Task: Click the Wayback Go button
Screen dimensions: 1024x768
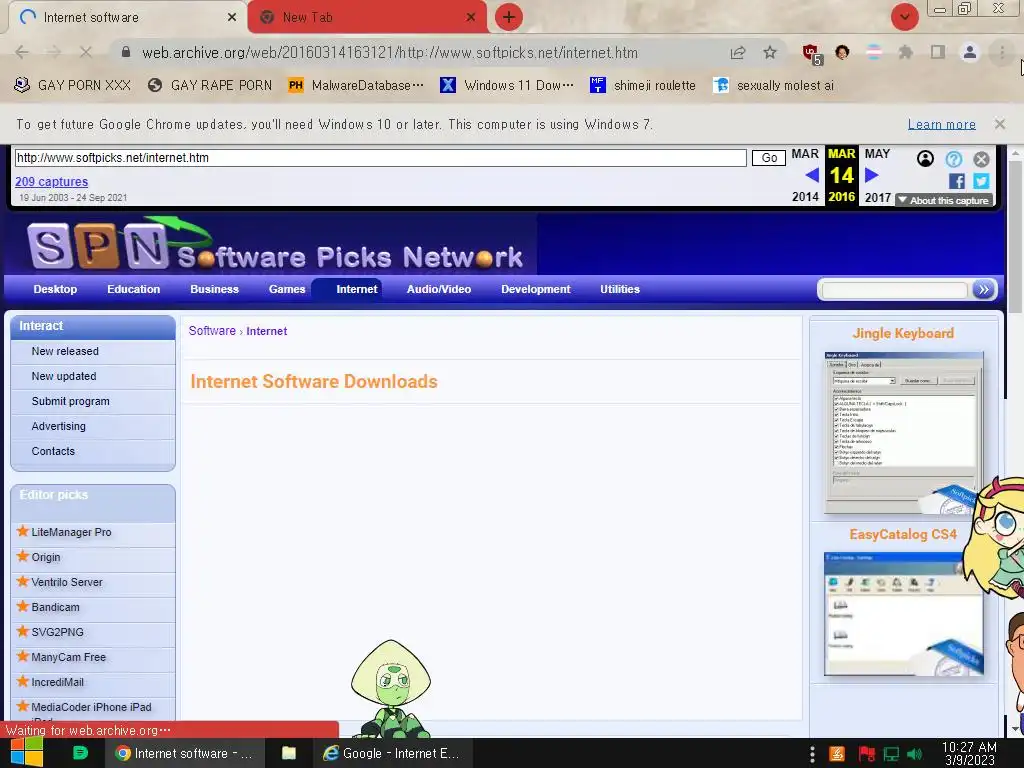Action: coord(769,158)
